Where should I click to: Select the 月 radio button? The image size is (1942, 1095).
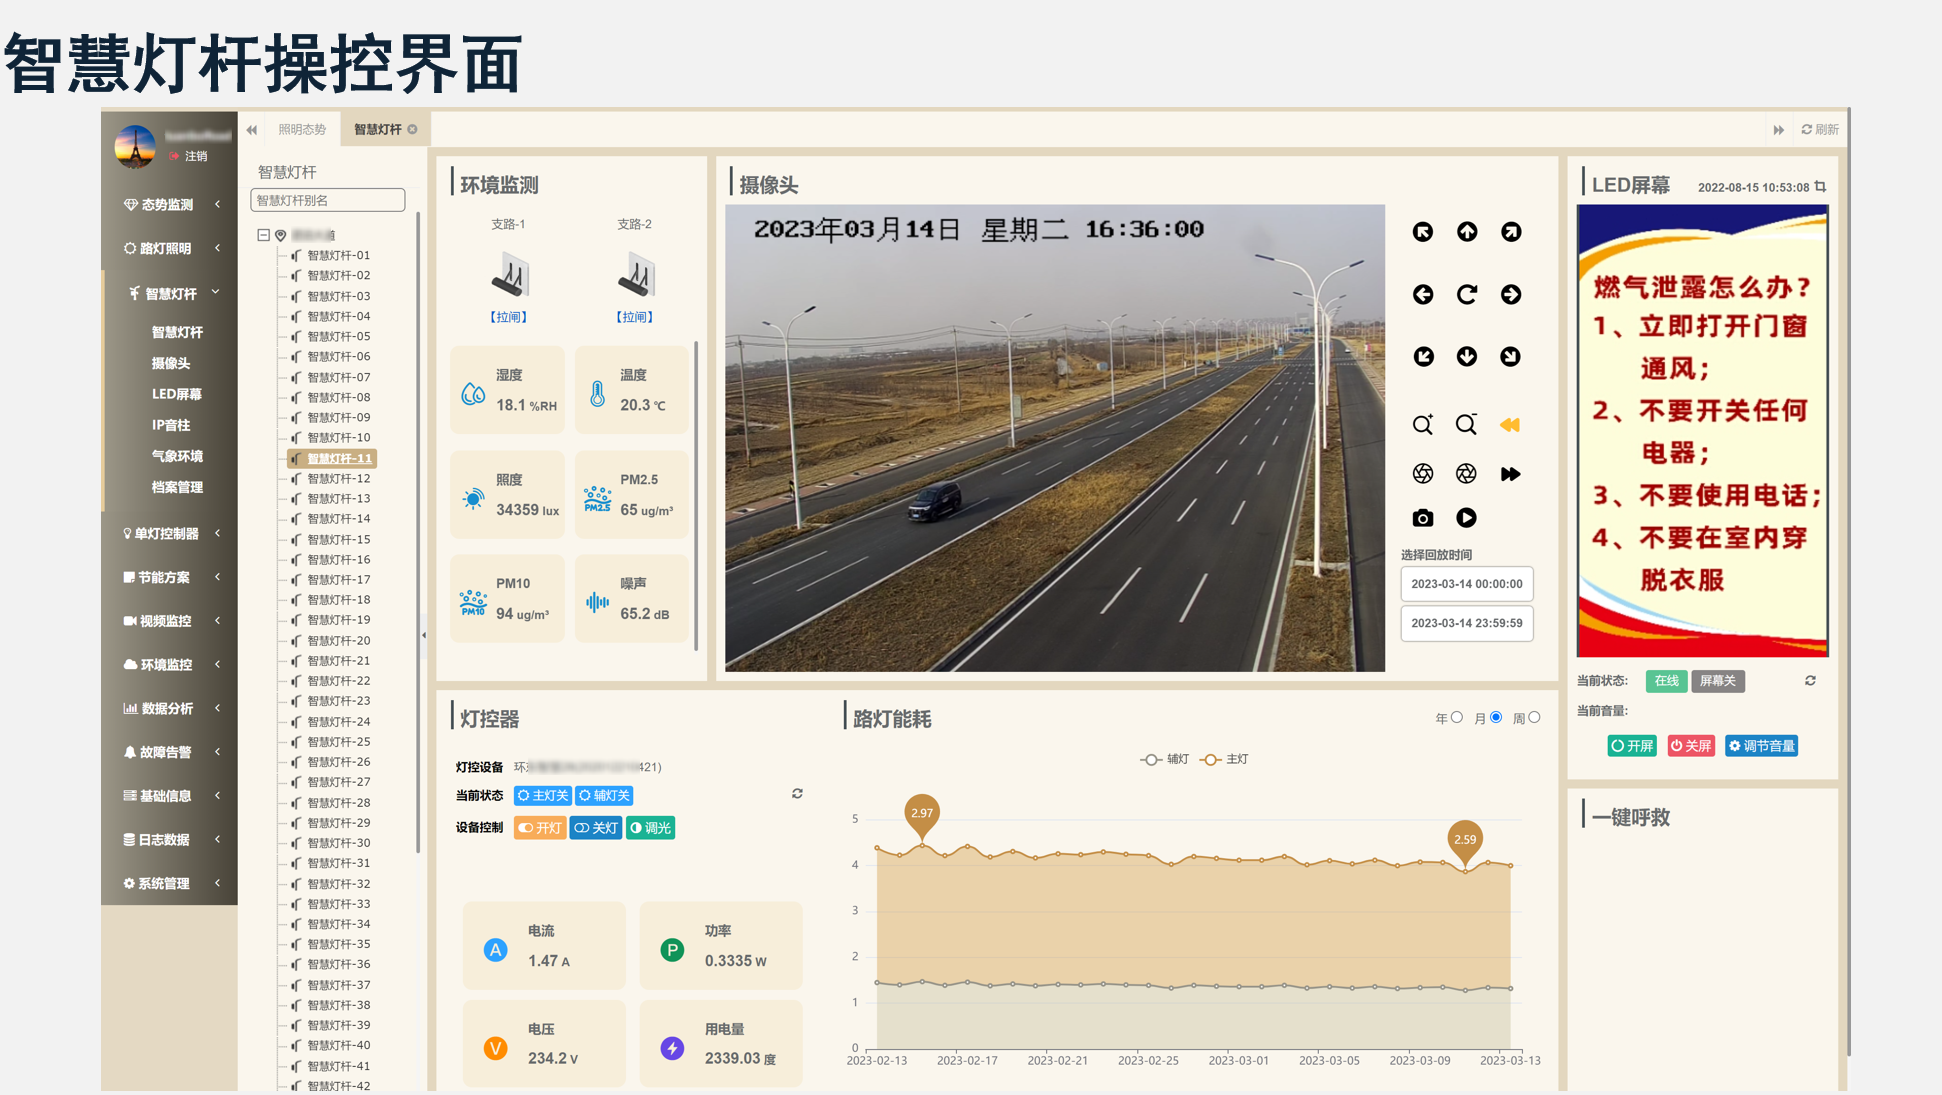(x=1496, y=717)
